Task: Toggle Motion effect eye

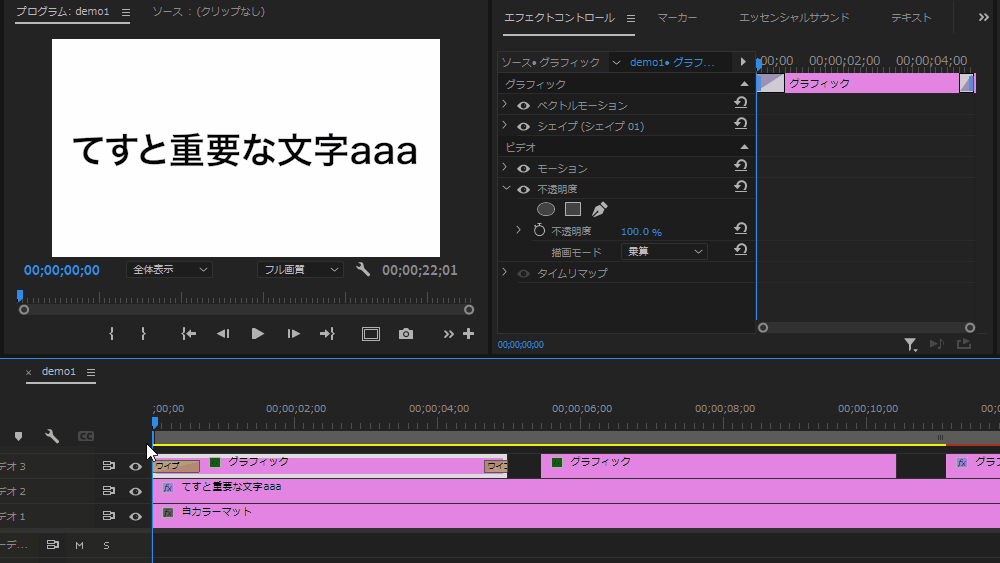Action: pyautogui.click(x=524, y=169)
